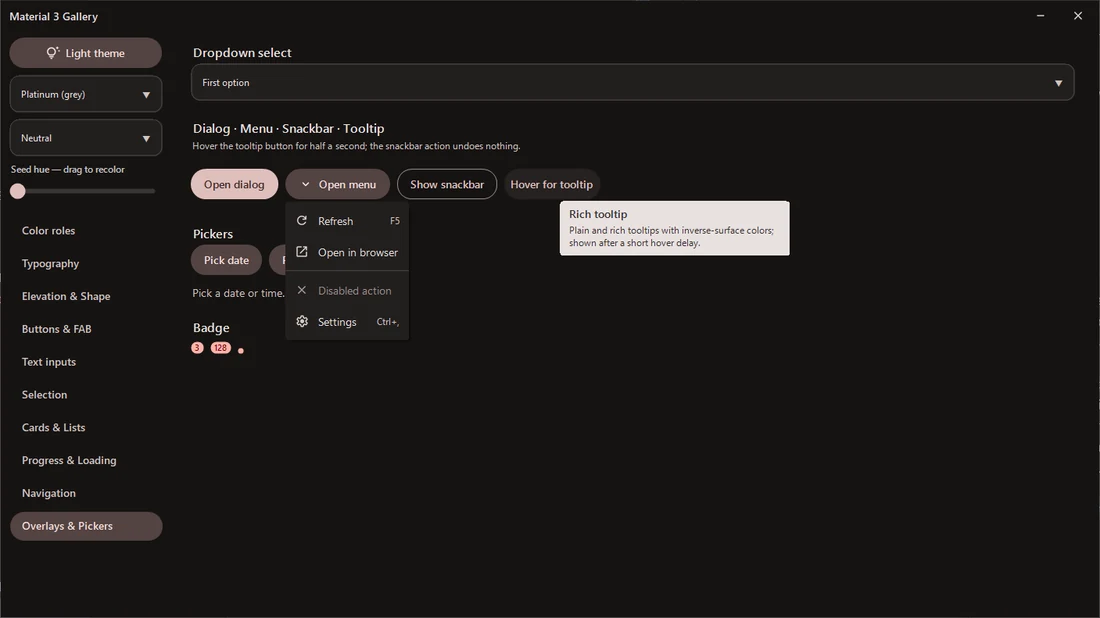Select Refresh from the open menu
Viewport: 1100px width, 618px height.
tap(347, 221)
